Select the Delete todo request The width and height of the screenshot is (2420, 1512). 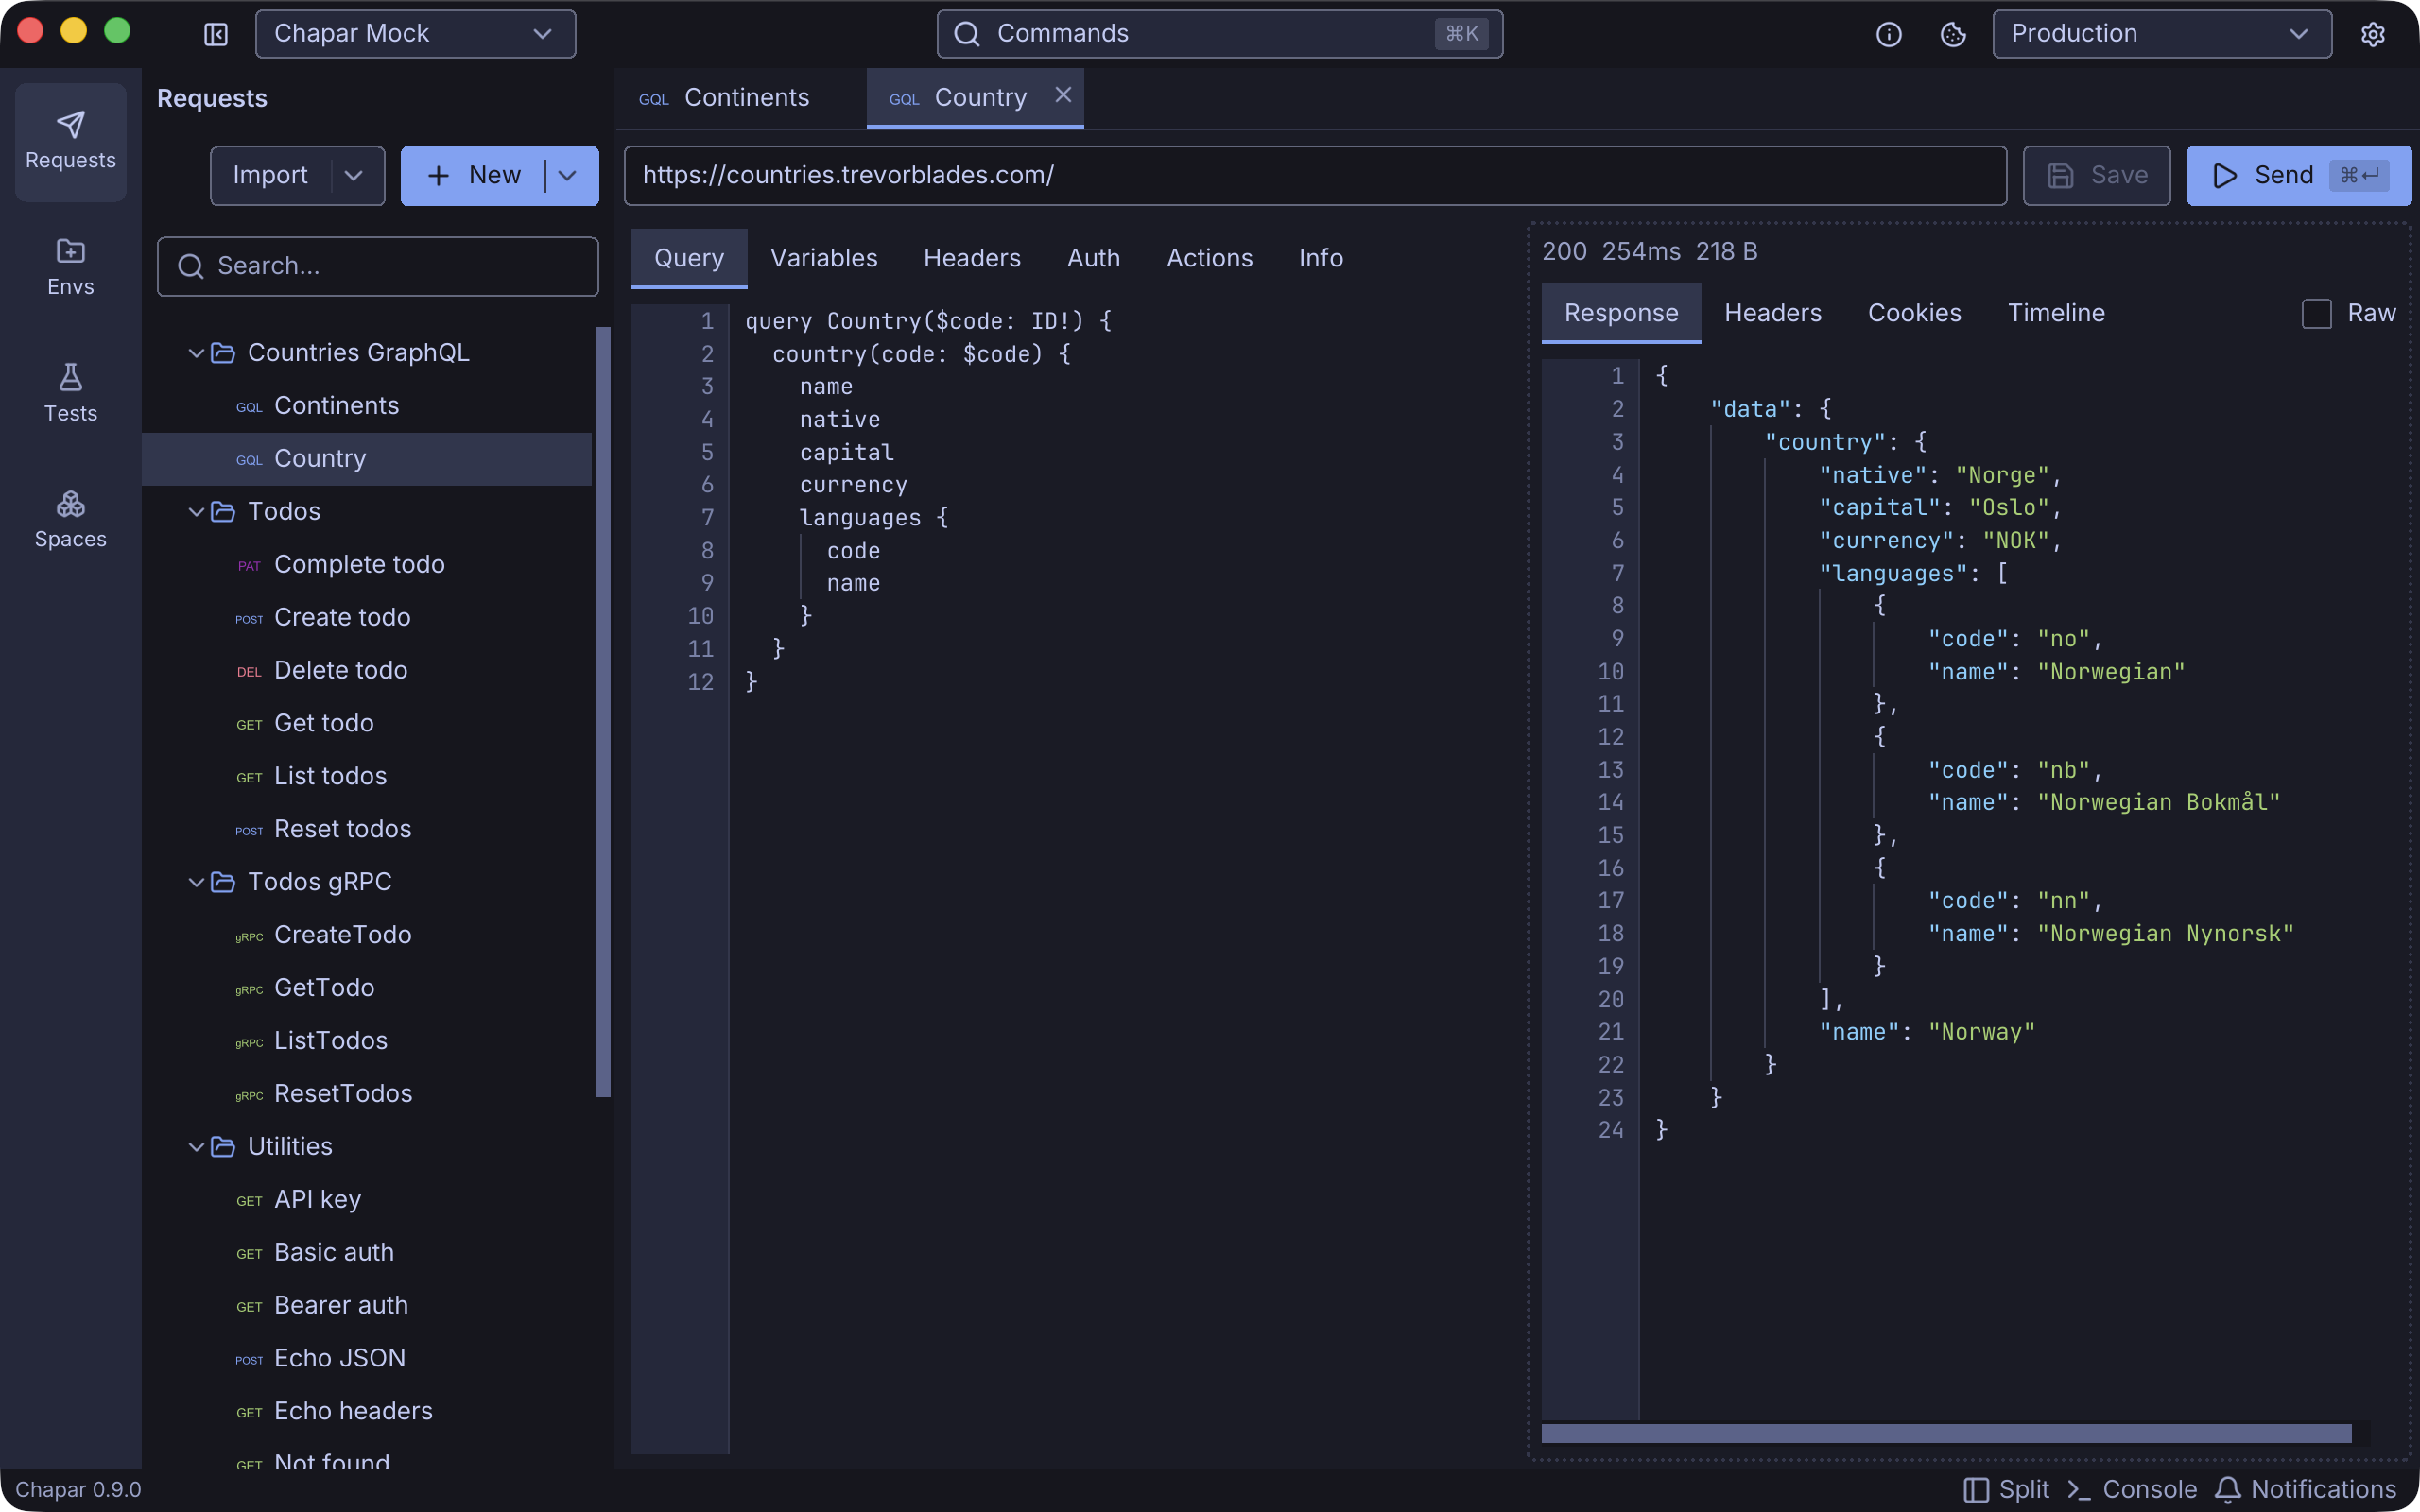coord(368,670)
